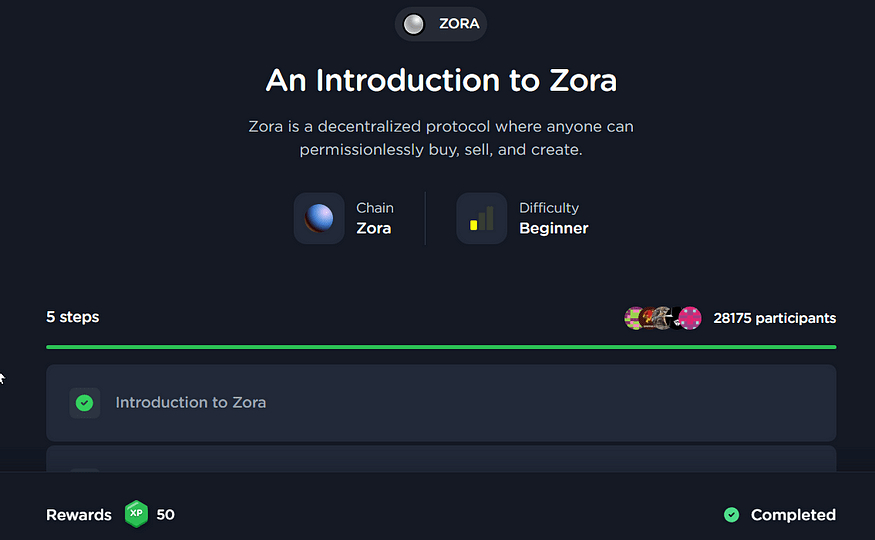The width and height of the screenshot is (875, 540).
Task: Expand the second step row below
Action: pyautogui.click(x=440, y=460)
